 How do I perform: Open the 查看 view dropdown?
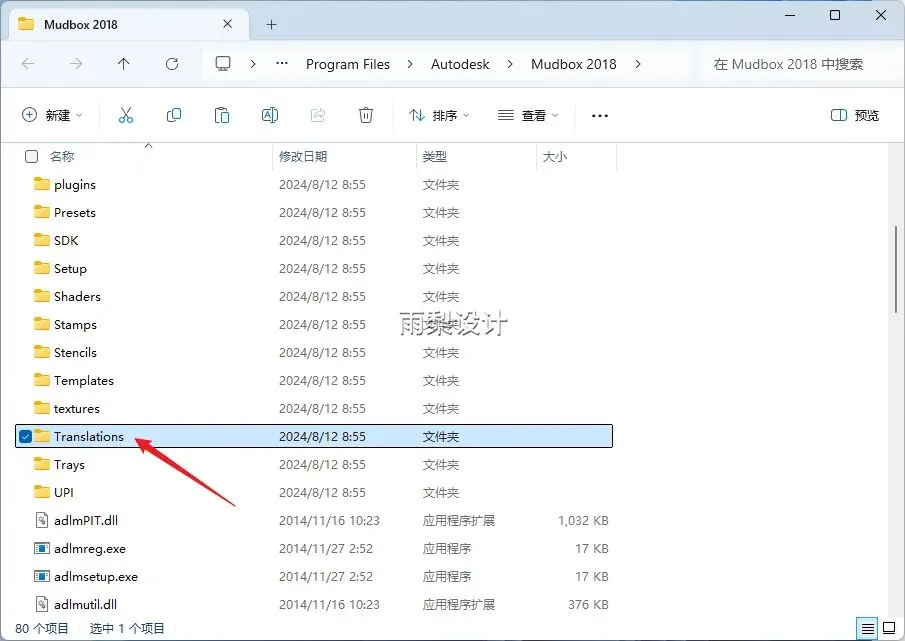coord(528,115)
